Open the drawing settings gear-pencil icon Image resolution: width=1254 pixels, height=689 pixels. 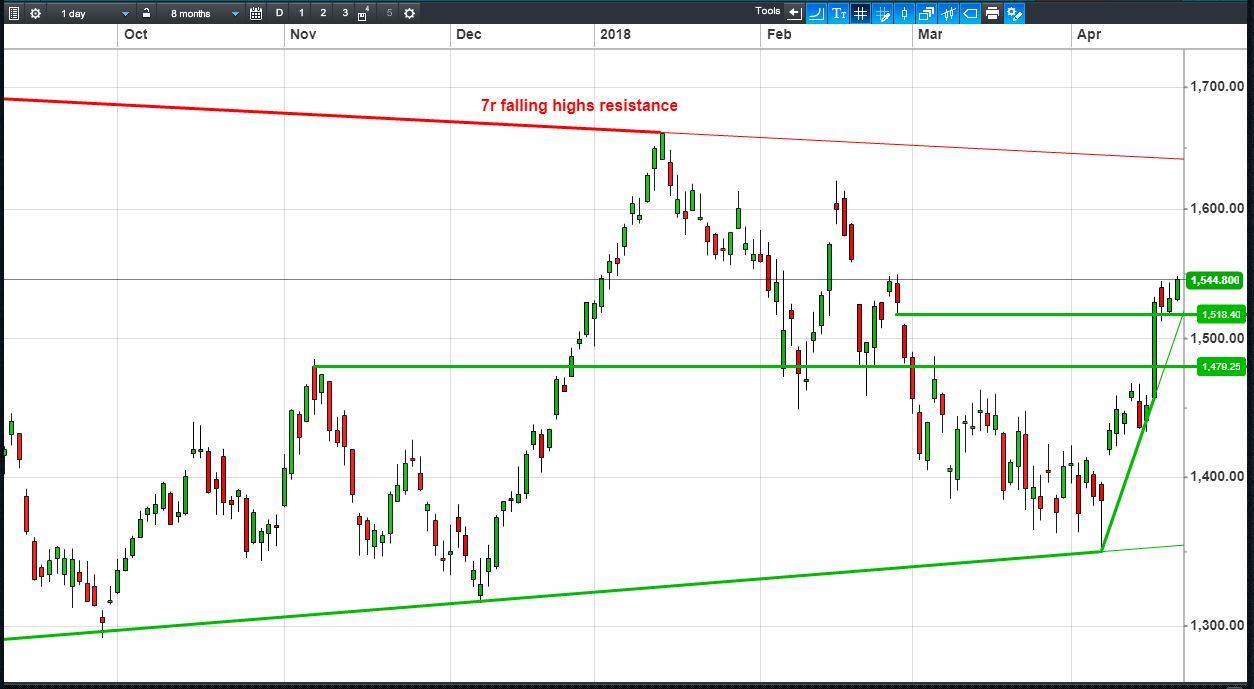tap(1014, 13)
